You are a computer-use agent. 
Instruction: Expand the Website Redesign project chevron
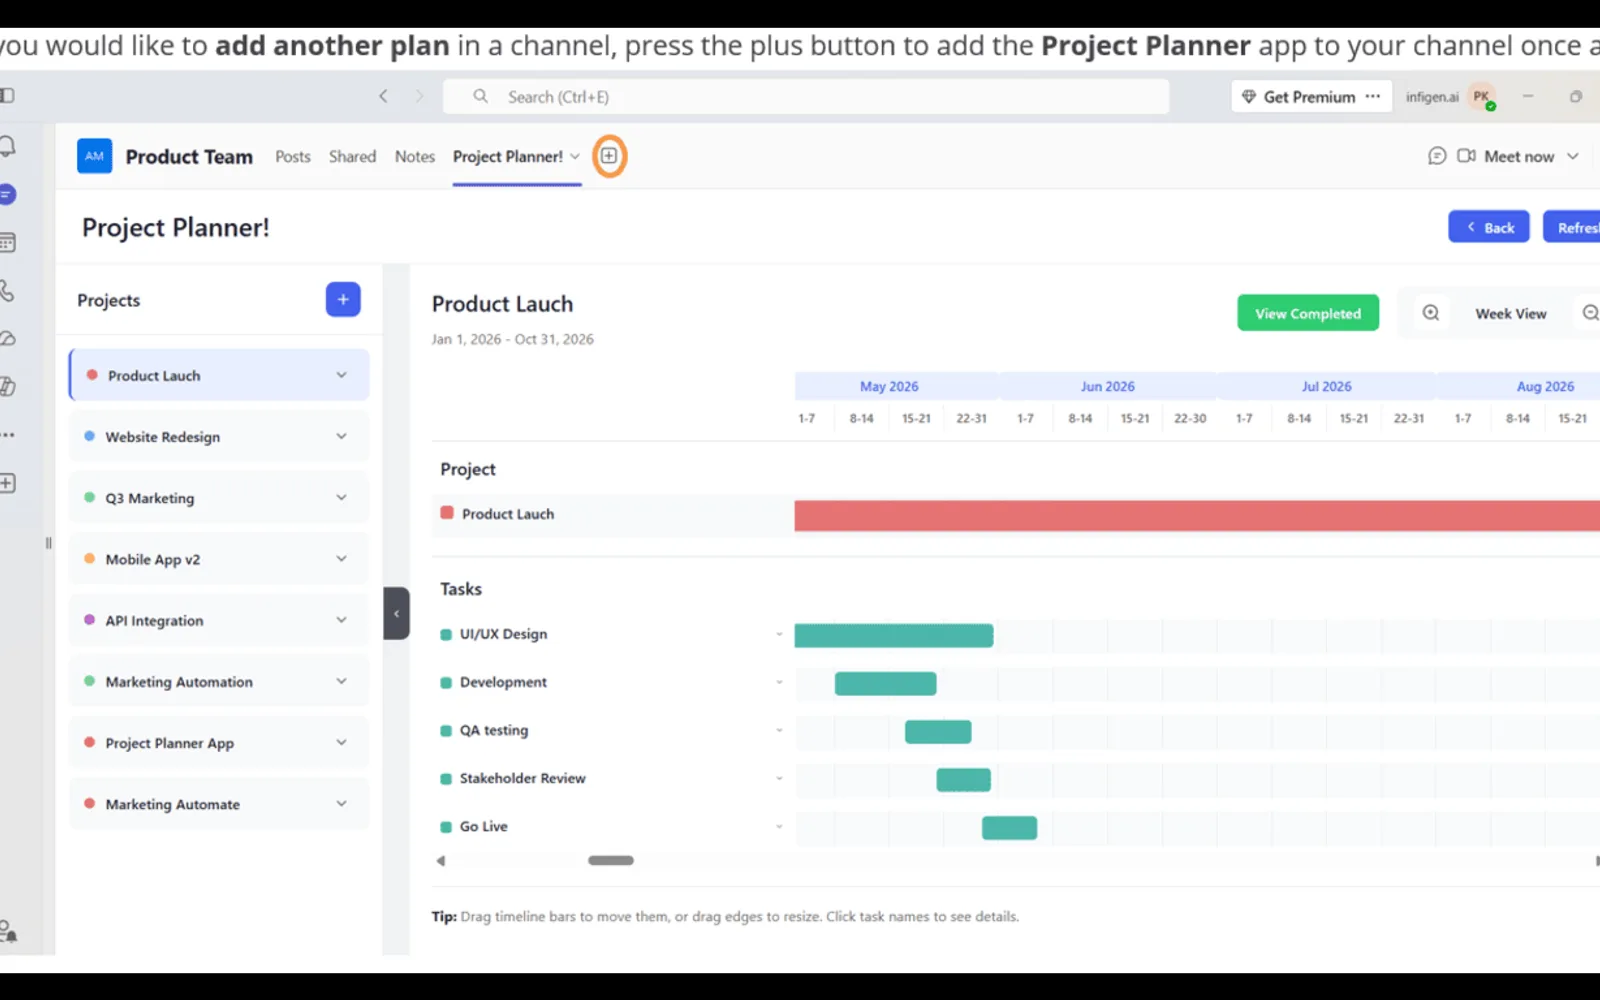click(x=341, y=436)
